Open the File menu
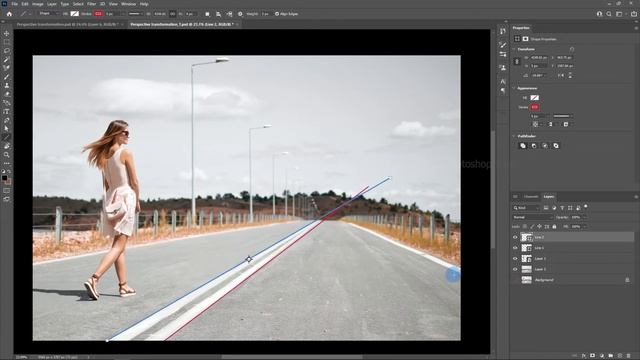Screen dimensions: 640x360 point(15,4)
